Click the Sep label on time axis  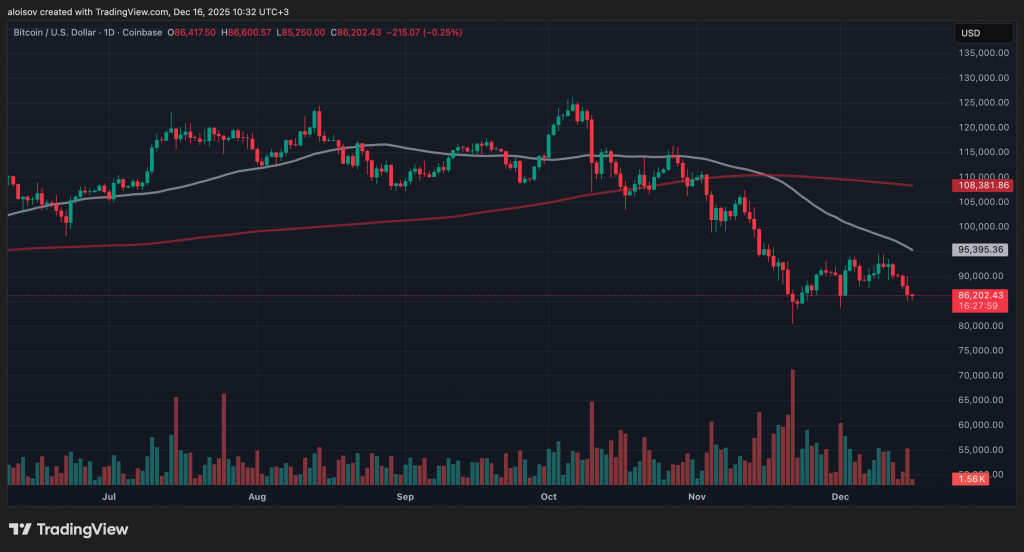point(405,496)
